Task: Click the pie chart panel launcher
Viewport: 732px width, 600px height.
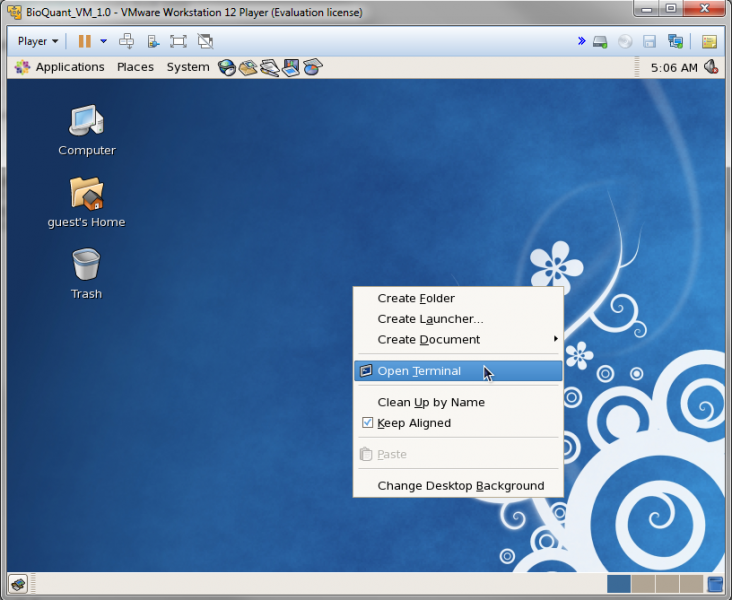Action: (x=313, y=68)
